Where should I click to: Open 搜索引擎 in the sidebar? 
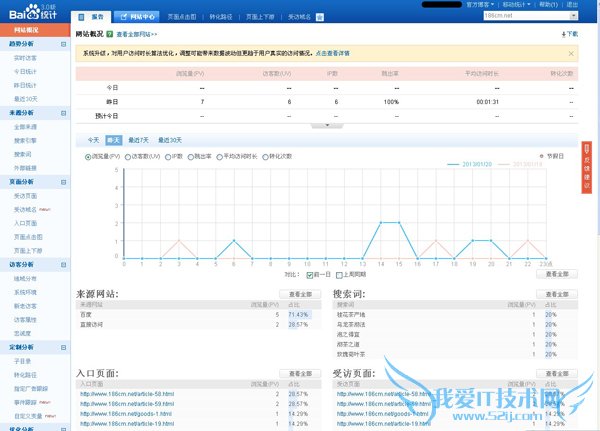tap(25, 141)
